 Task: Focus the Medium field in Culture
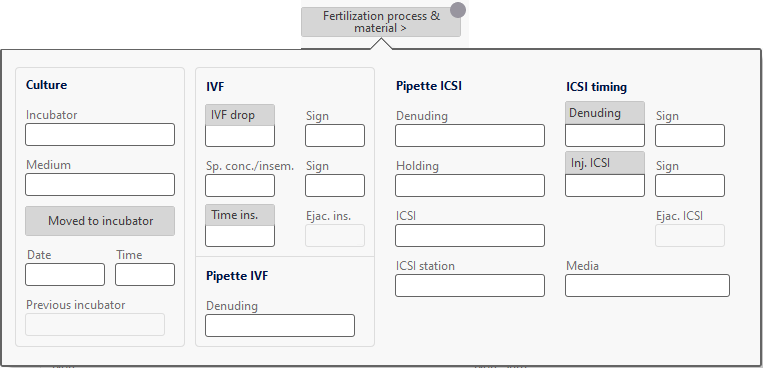(100, 184)
